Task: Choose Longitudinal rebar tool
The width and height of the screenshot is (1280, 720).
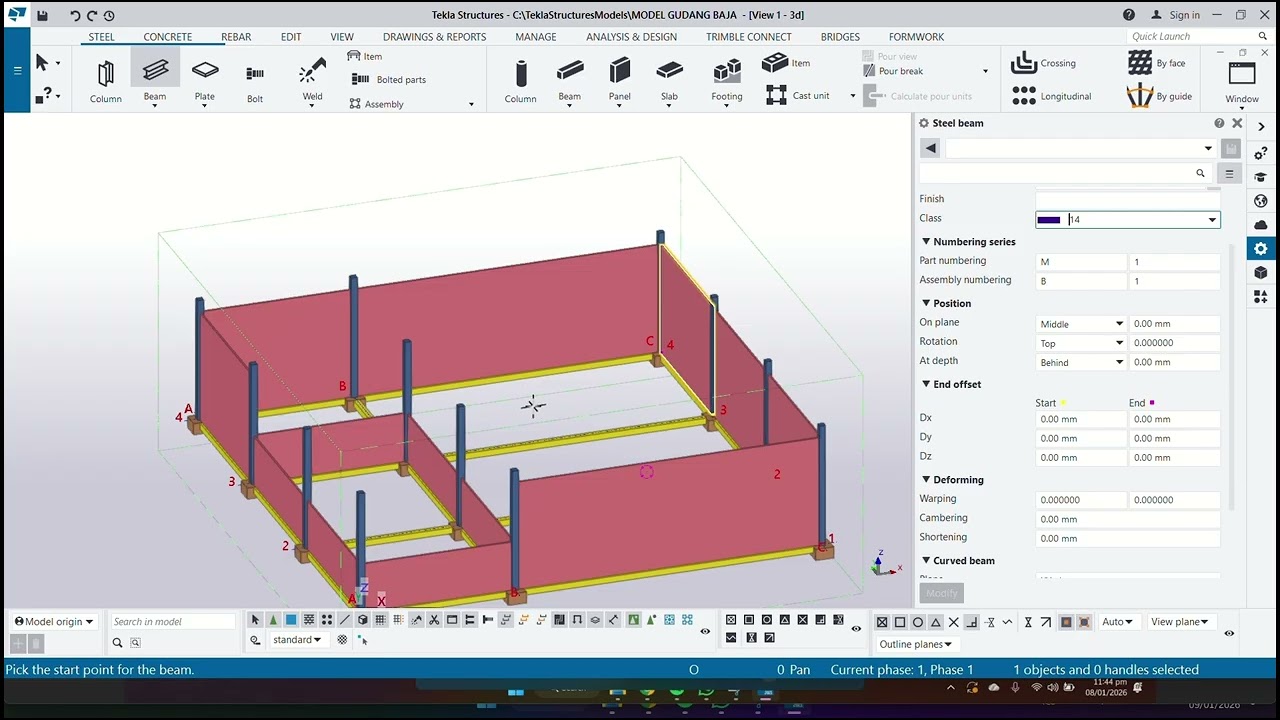Action: [x=1051, y=96]
